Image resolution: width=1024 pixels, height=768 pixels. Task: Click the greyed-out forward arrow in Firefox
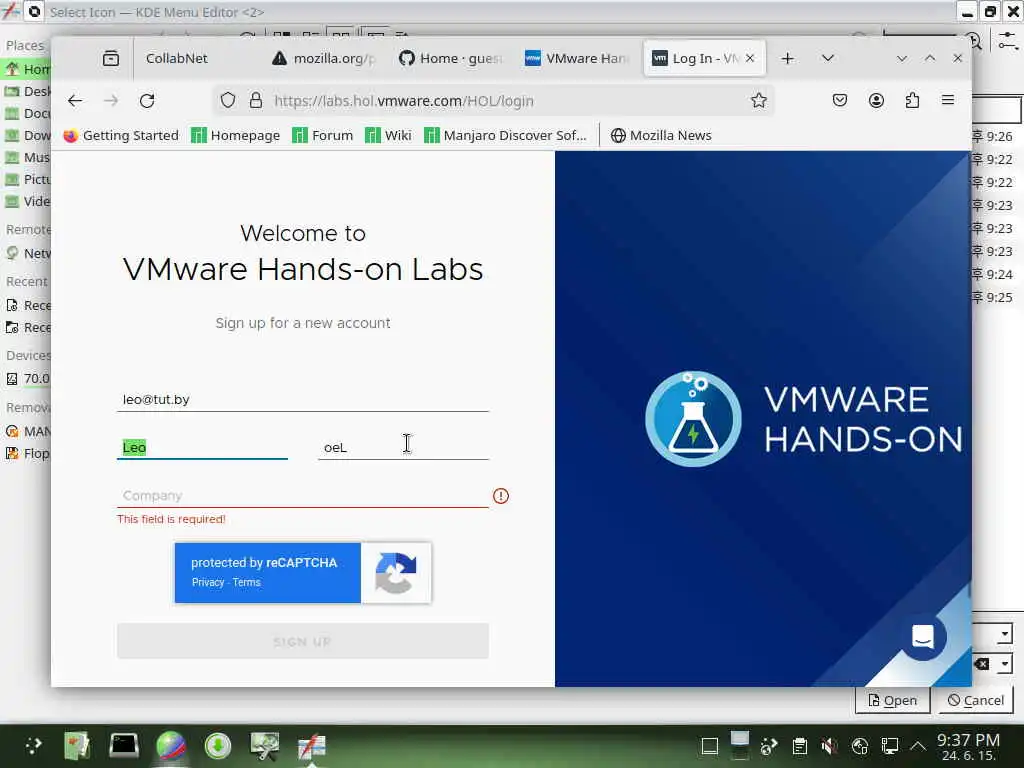pyautogui.click(x=111, y=101)
